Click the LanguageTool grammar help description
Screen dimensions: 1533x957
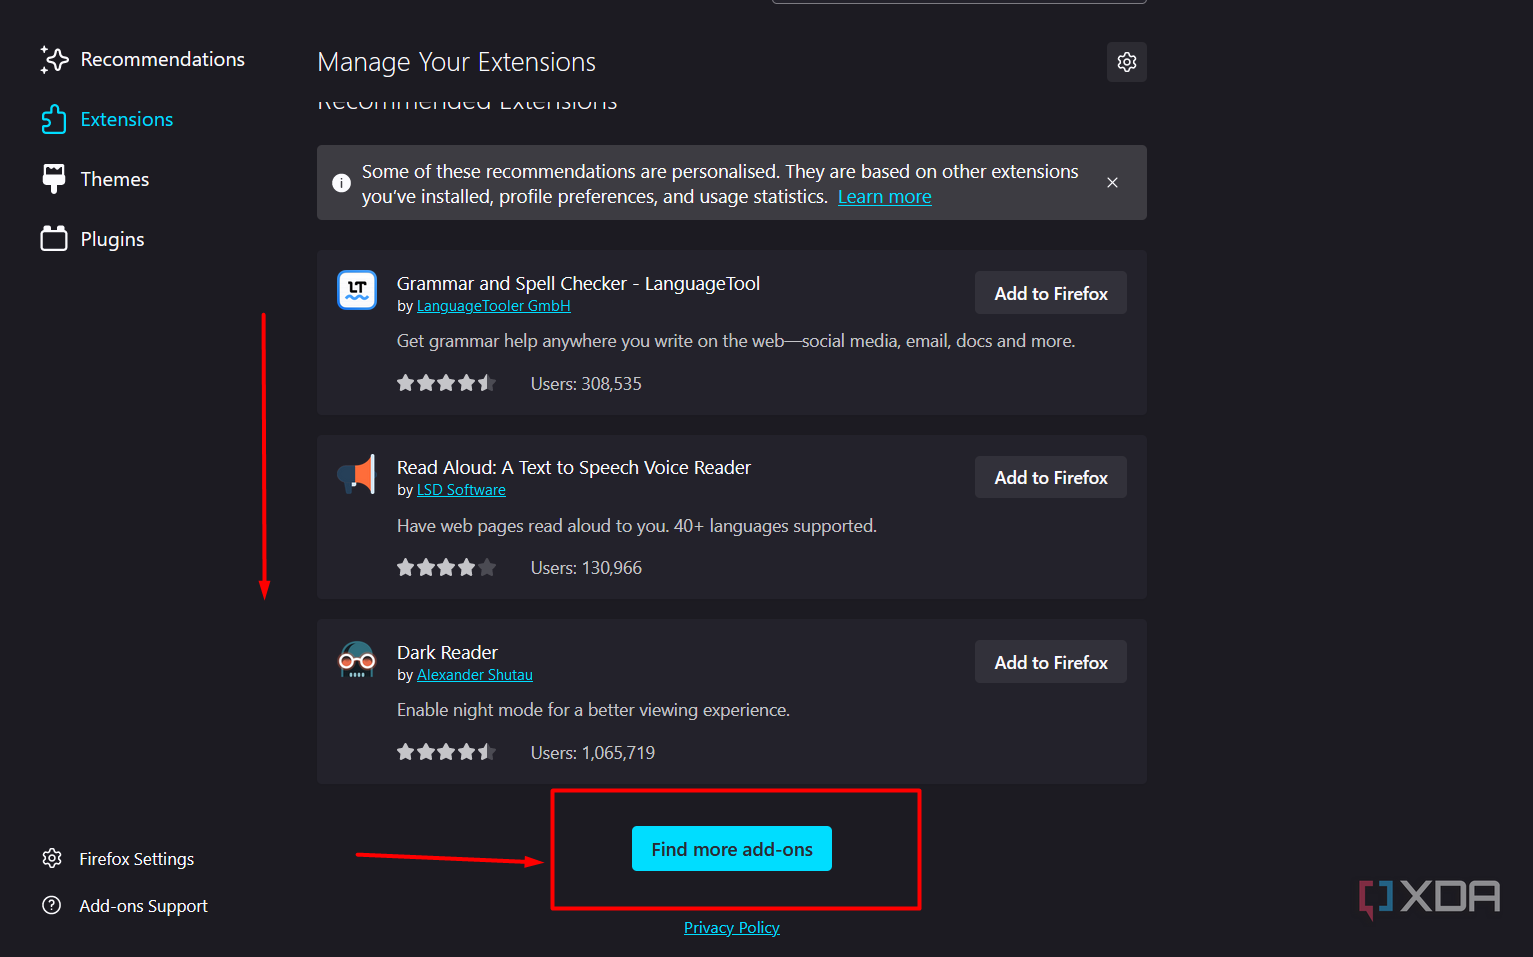click(x=736, y=341)
